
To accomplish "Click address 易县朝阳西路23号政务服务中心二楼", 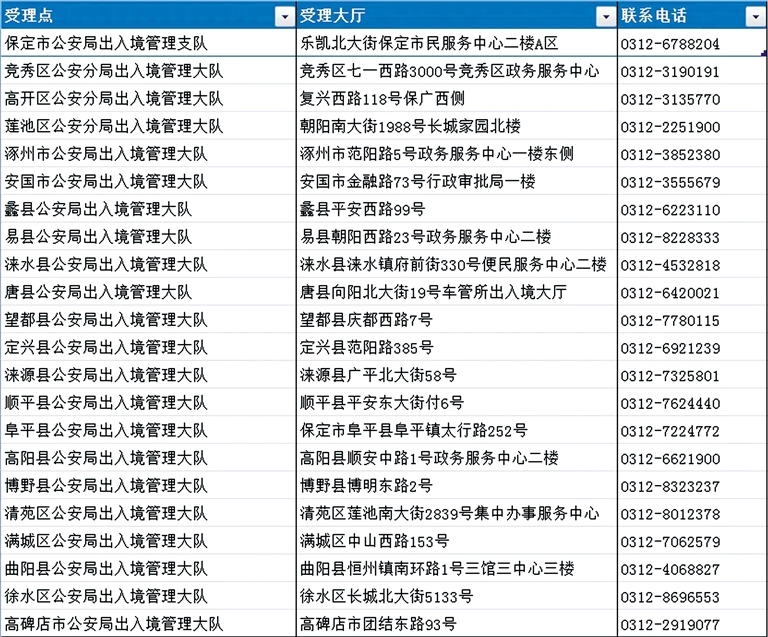I will [426, 237].
